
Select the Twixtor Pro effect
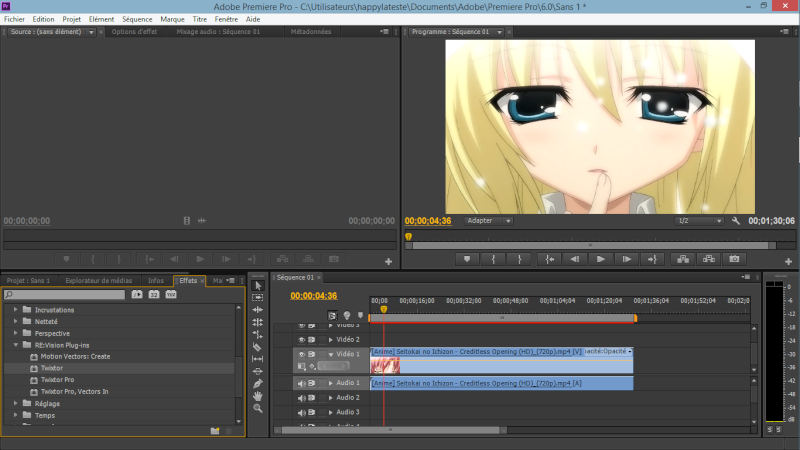pos(57,380)
